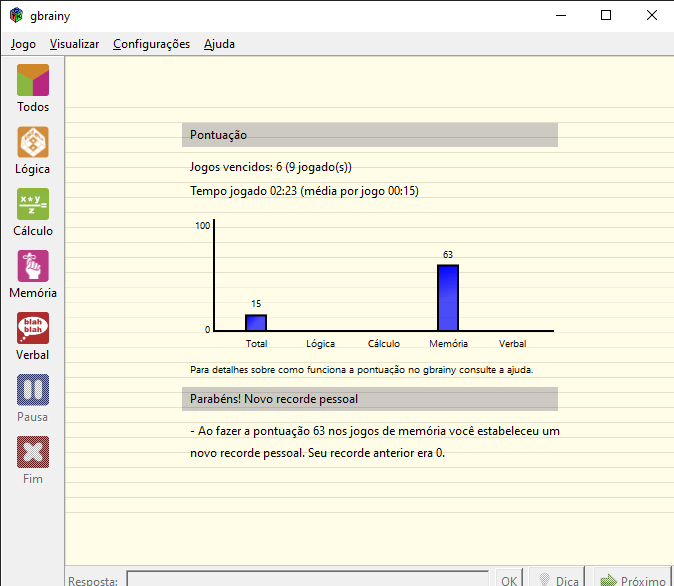Viewport: 674px width, 586px height.
Task: Click the Memória score bar showing 63
Action: coord(448,297)
